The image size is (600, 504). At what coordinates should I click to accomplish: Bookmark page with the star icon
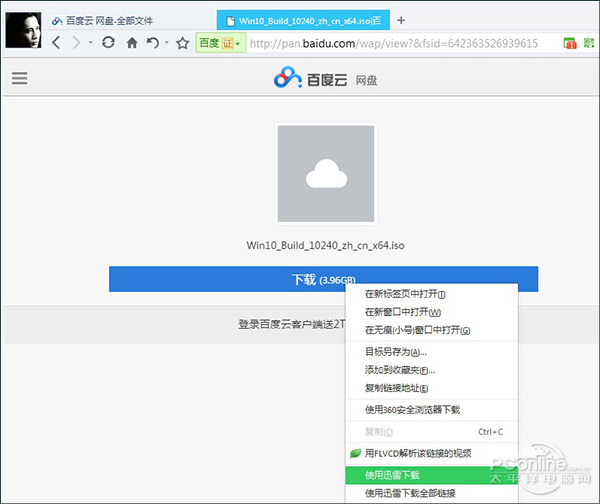183,42
